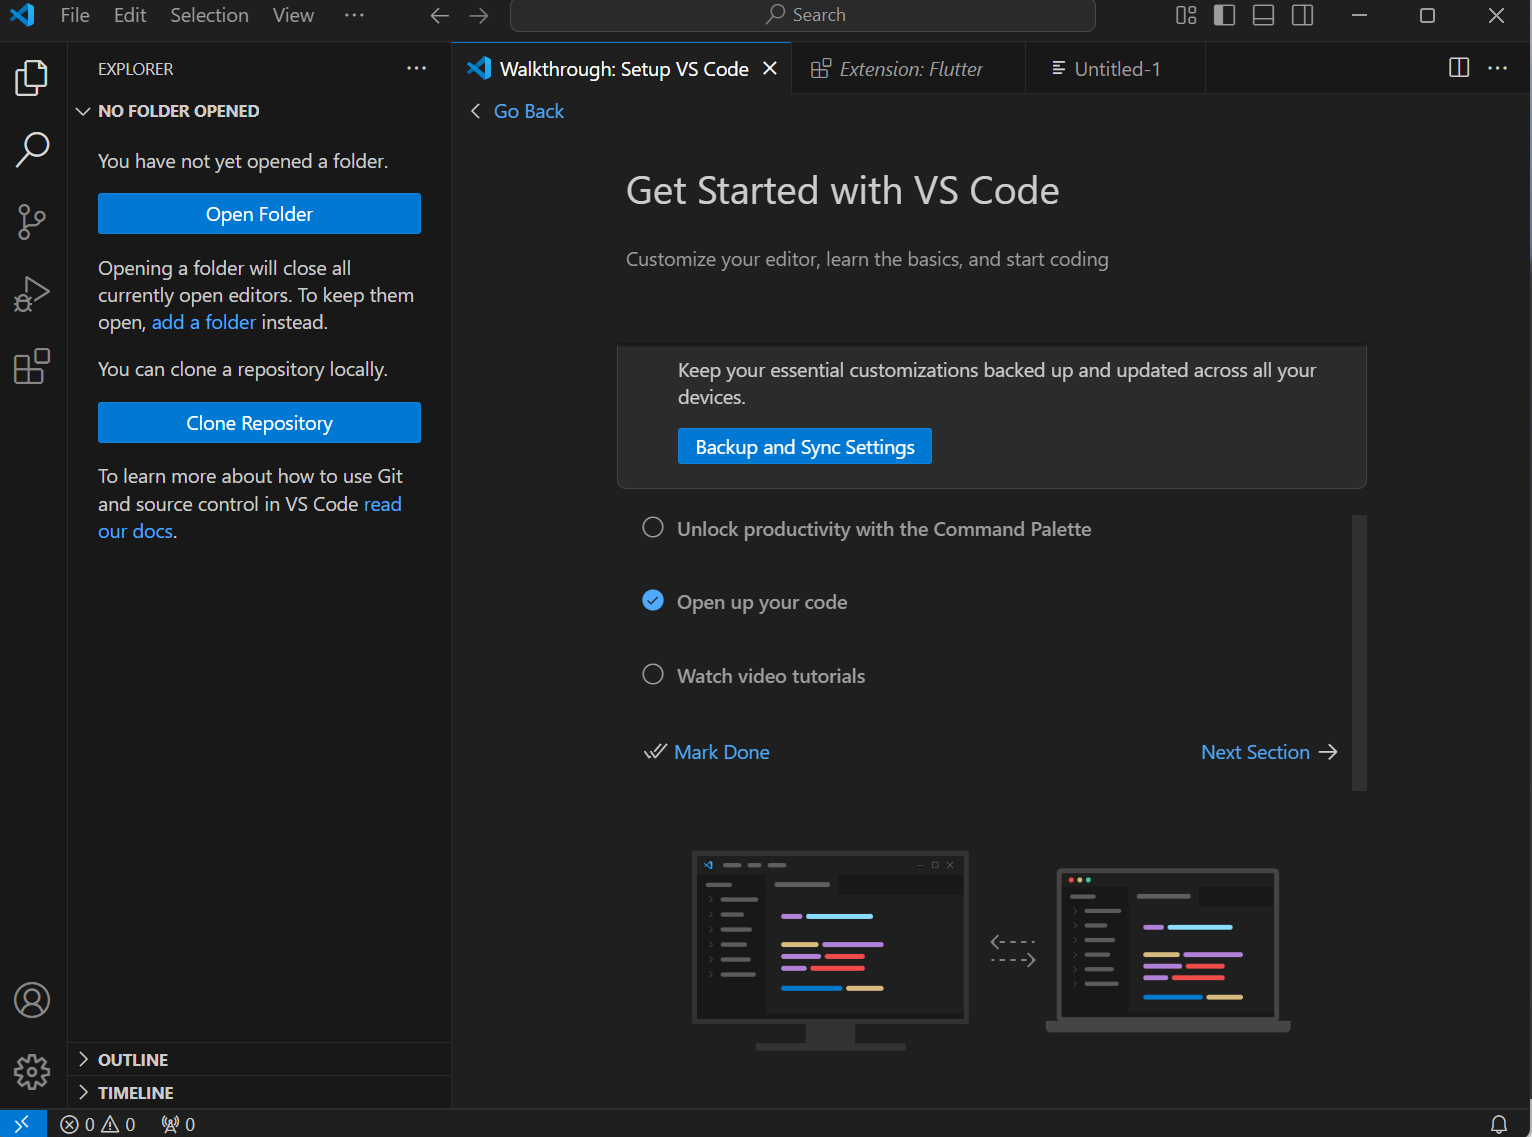
Task: Follow the 'add a folder' link
Action: [x=204, y=322]
